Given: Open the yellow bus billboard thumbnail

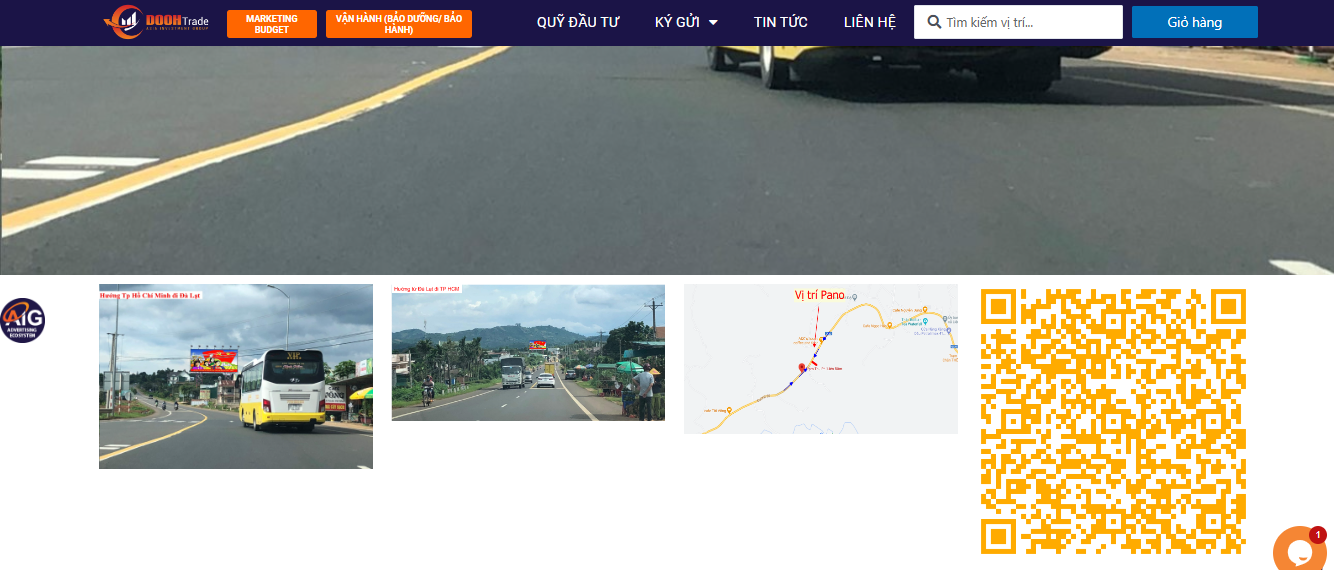Looking at the screenshot, I should pyautogui.click(x=236, y=376).
